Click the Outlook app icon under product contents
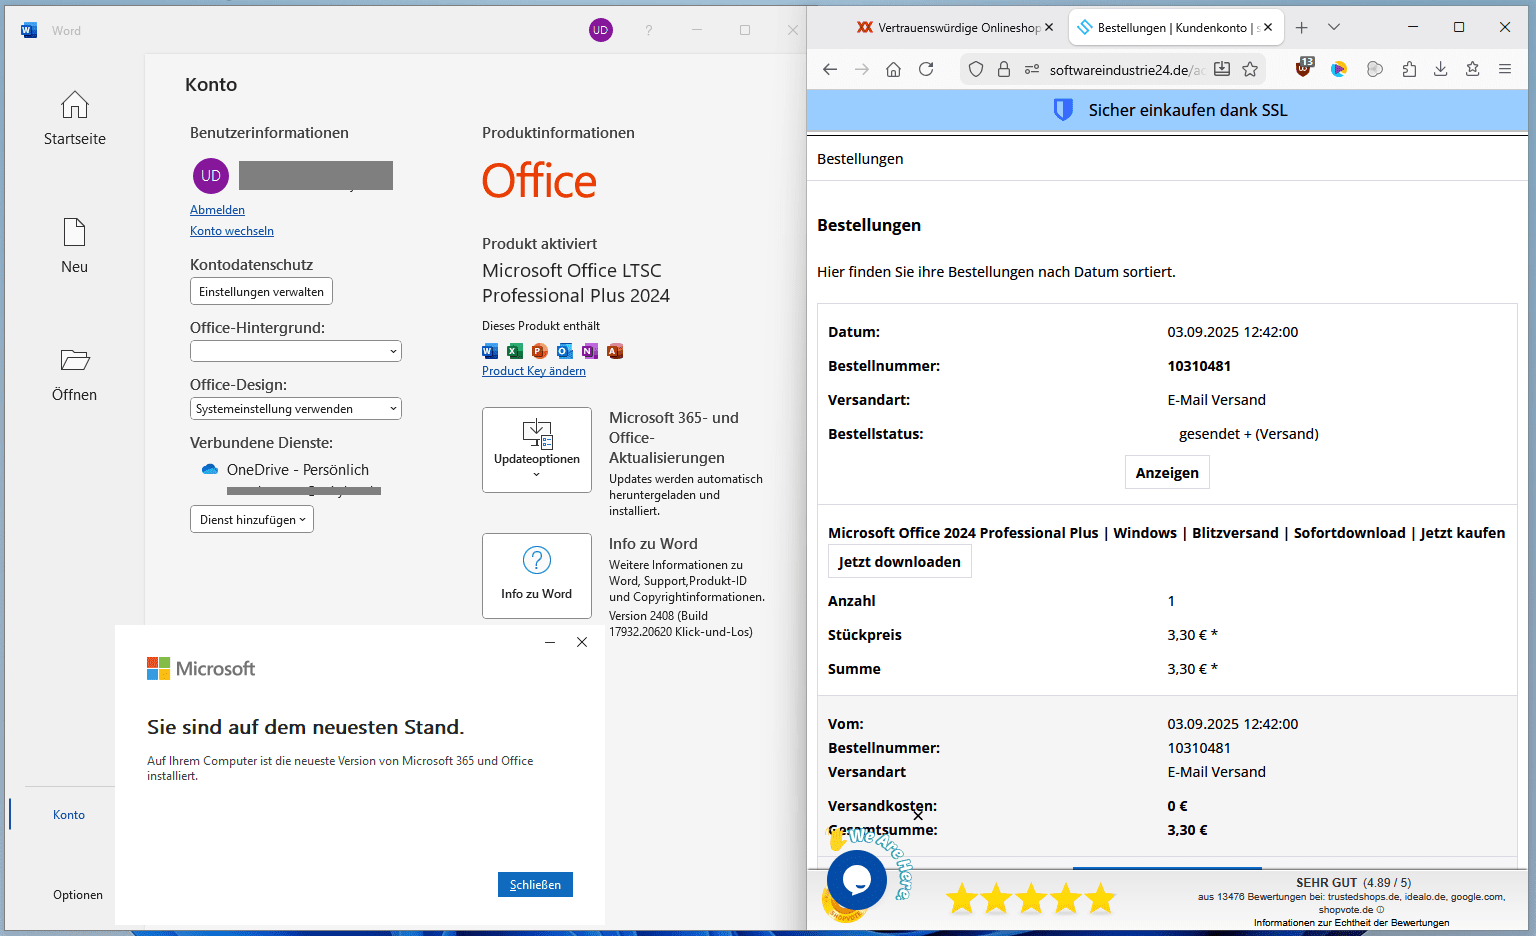Viewport: 1536px width, 936px height. 565,351
